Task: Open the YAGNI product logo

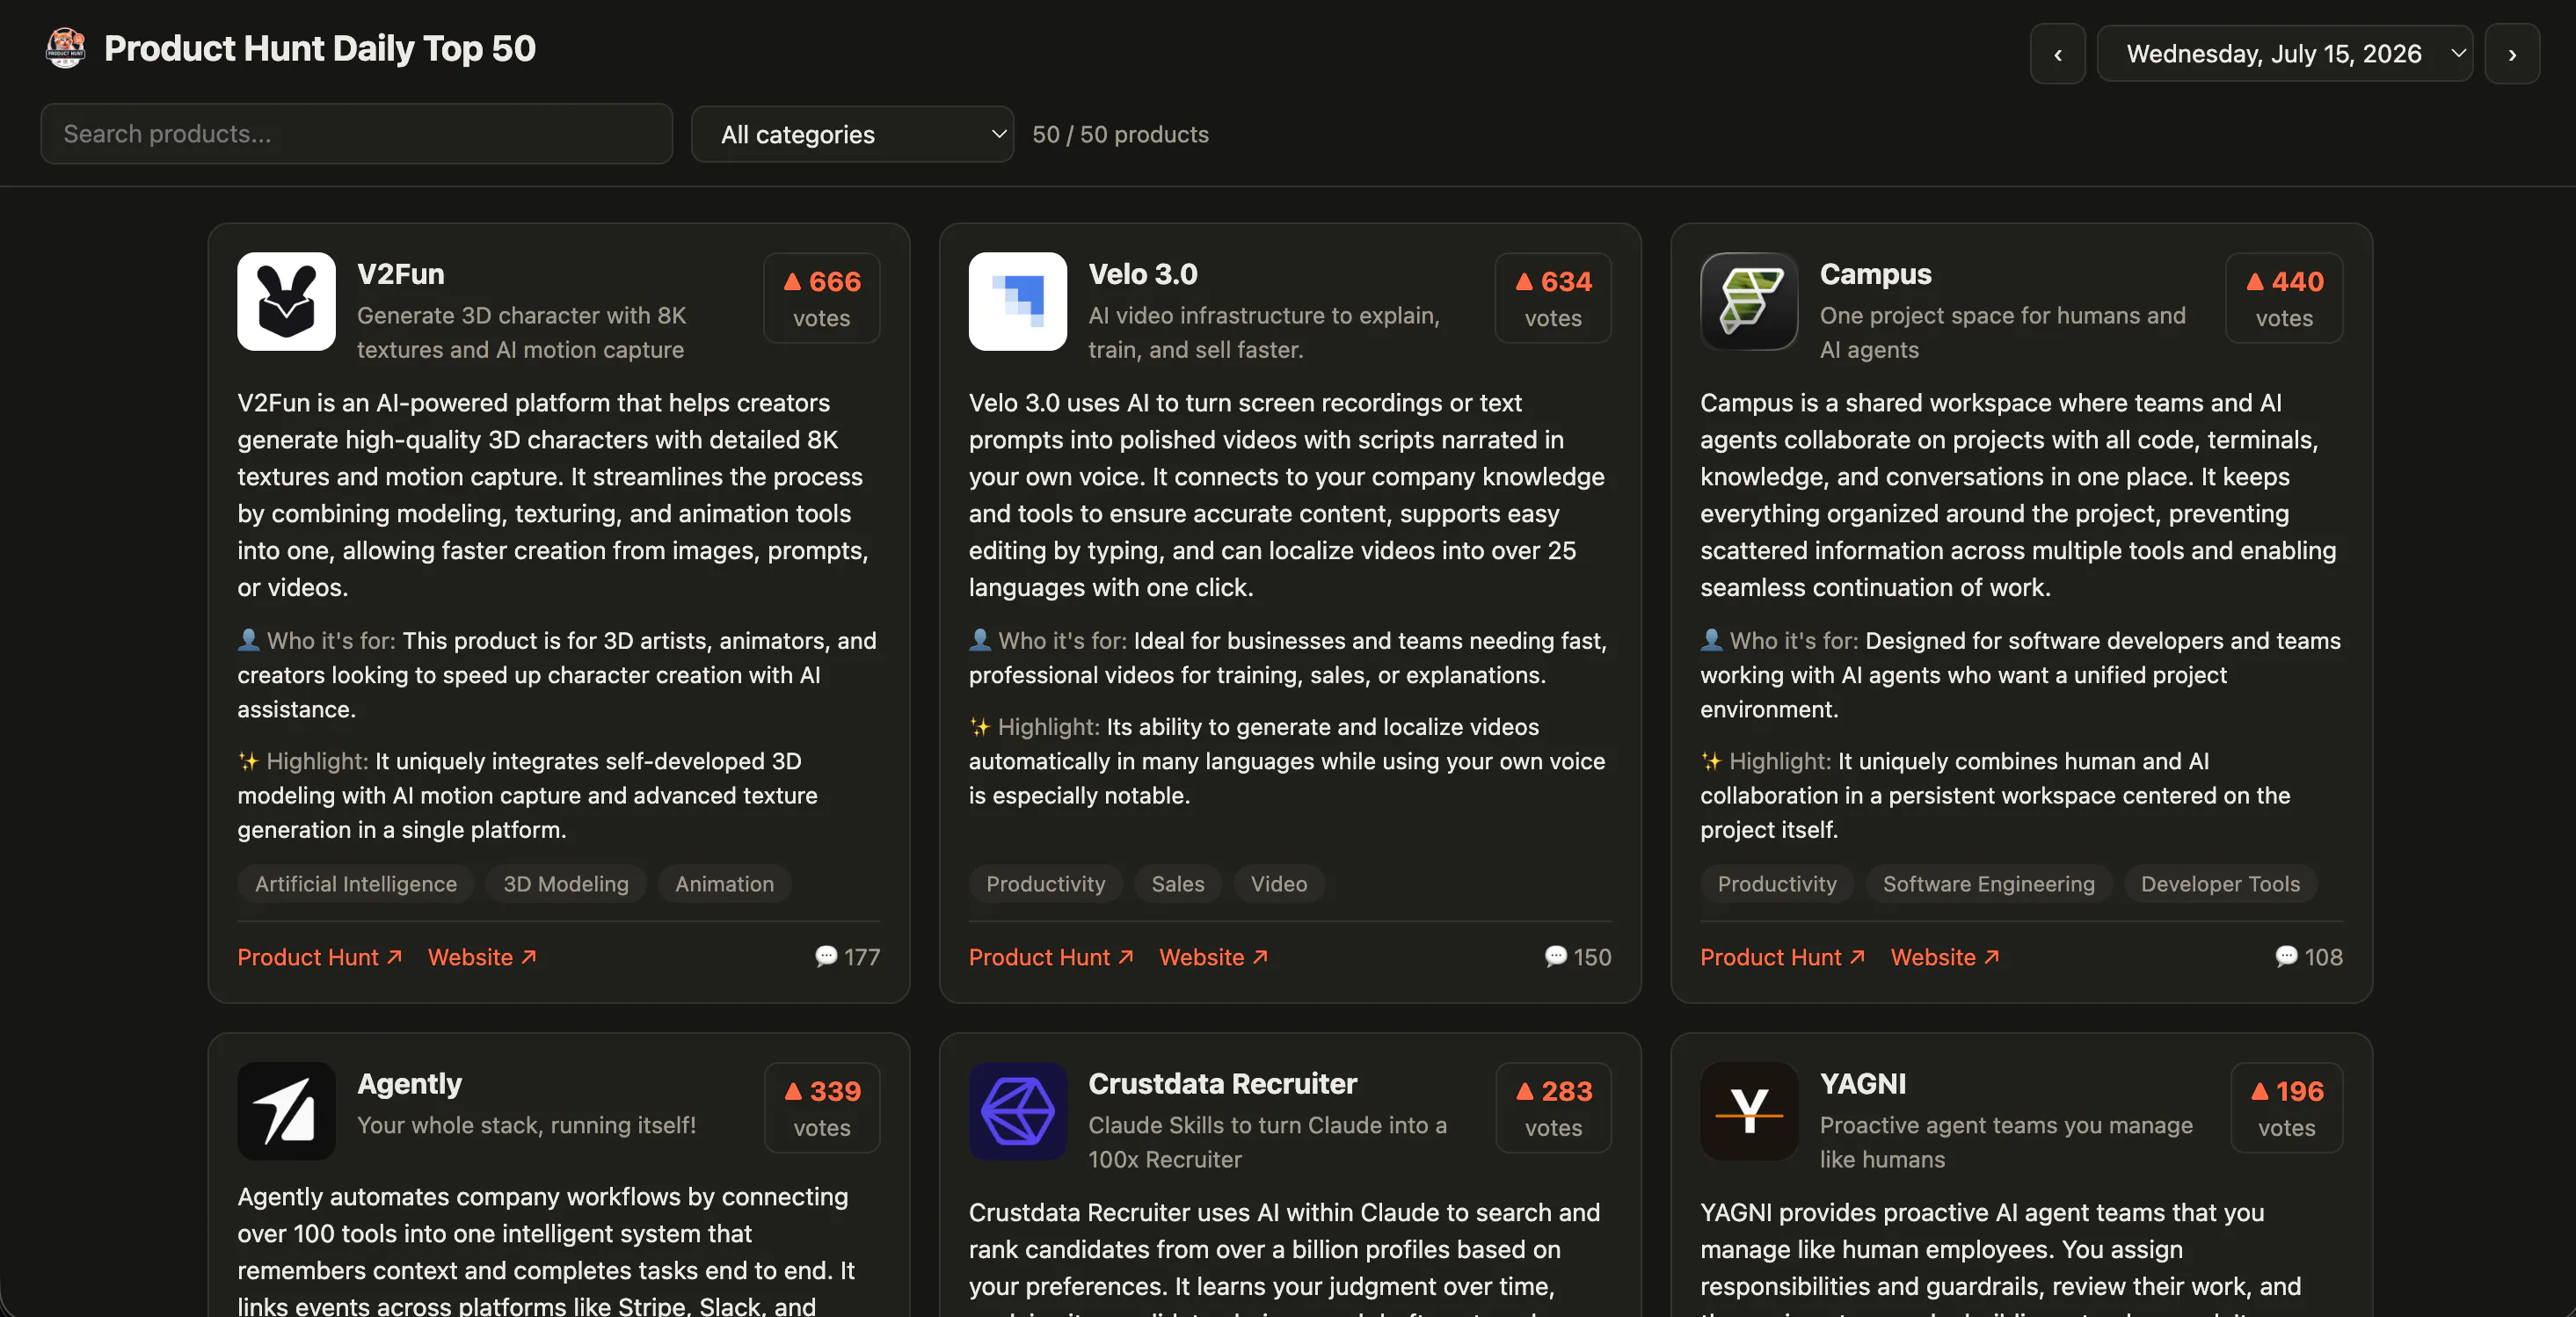Action: (x=1749, y=1111)
